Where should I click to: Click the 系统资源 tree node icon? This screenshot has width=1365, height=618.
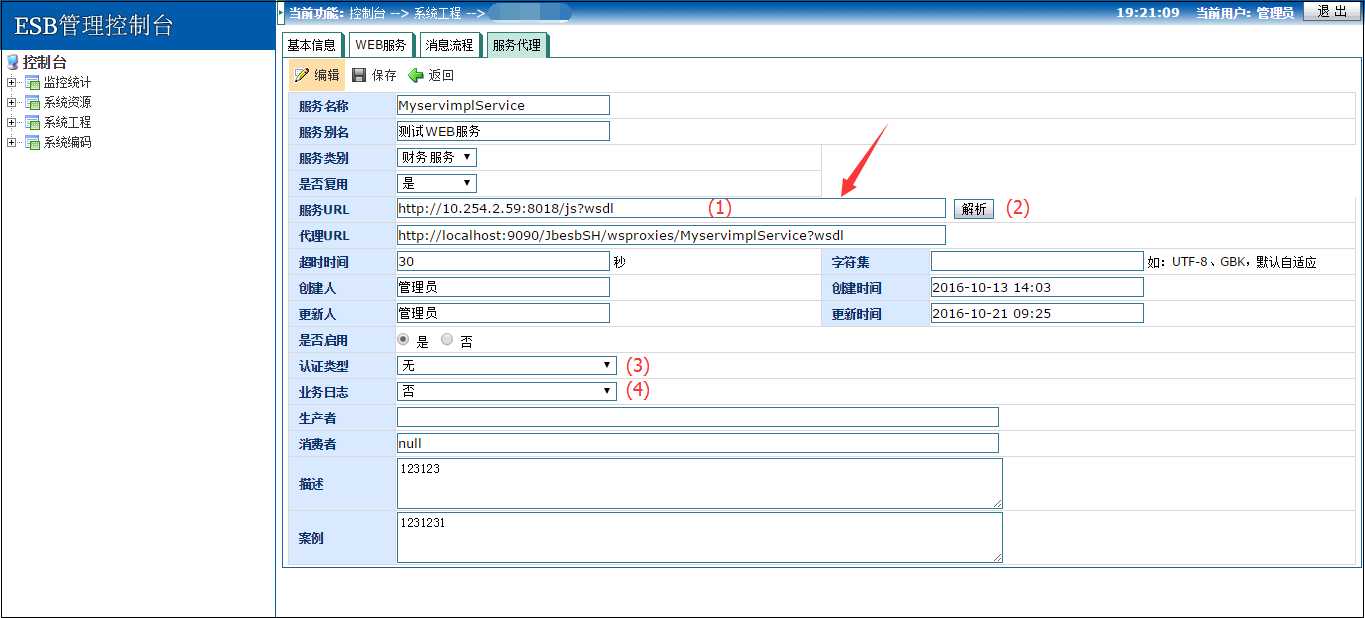click(x=33, y=102)
